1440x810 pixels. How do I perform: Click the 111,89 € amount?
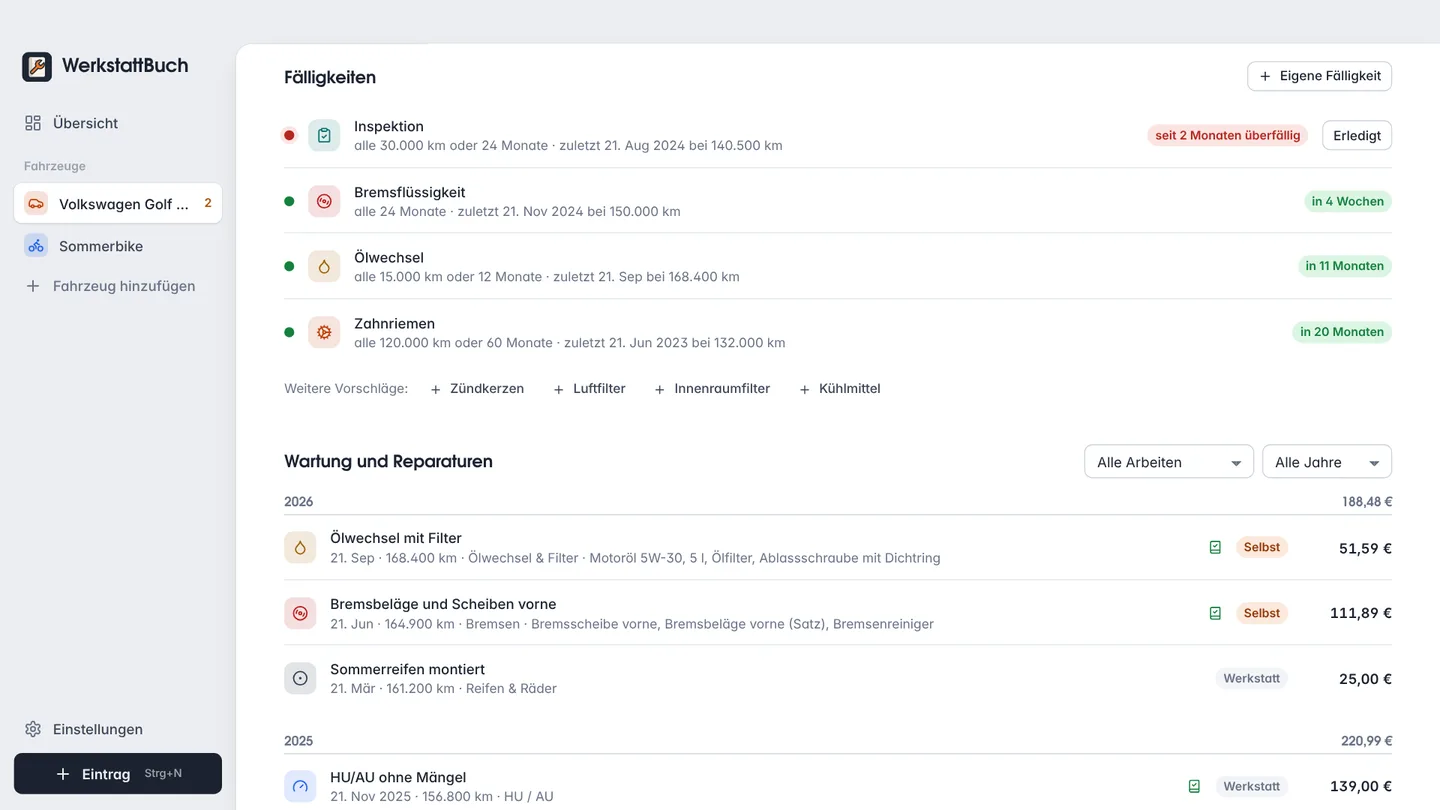tap(1361, 613)
